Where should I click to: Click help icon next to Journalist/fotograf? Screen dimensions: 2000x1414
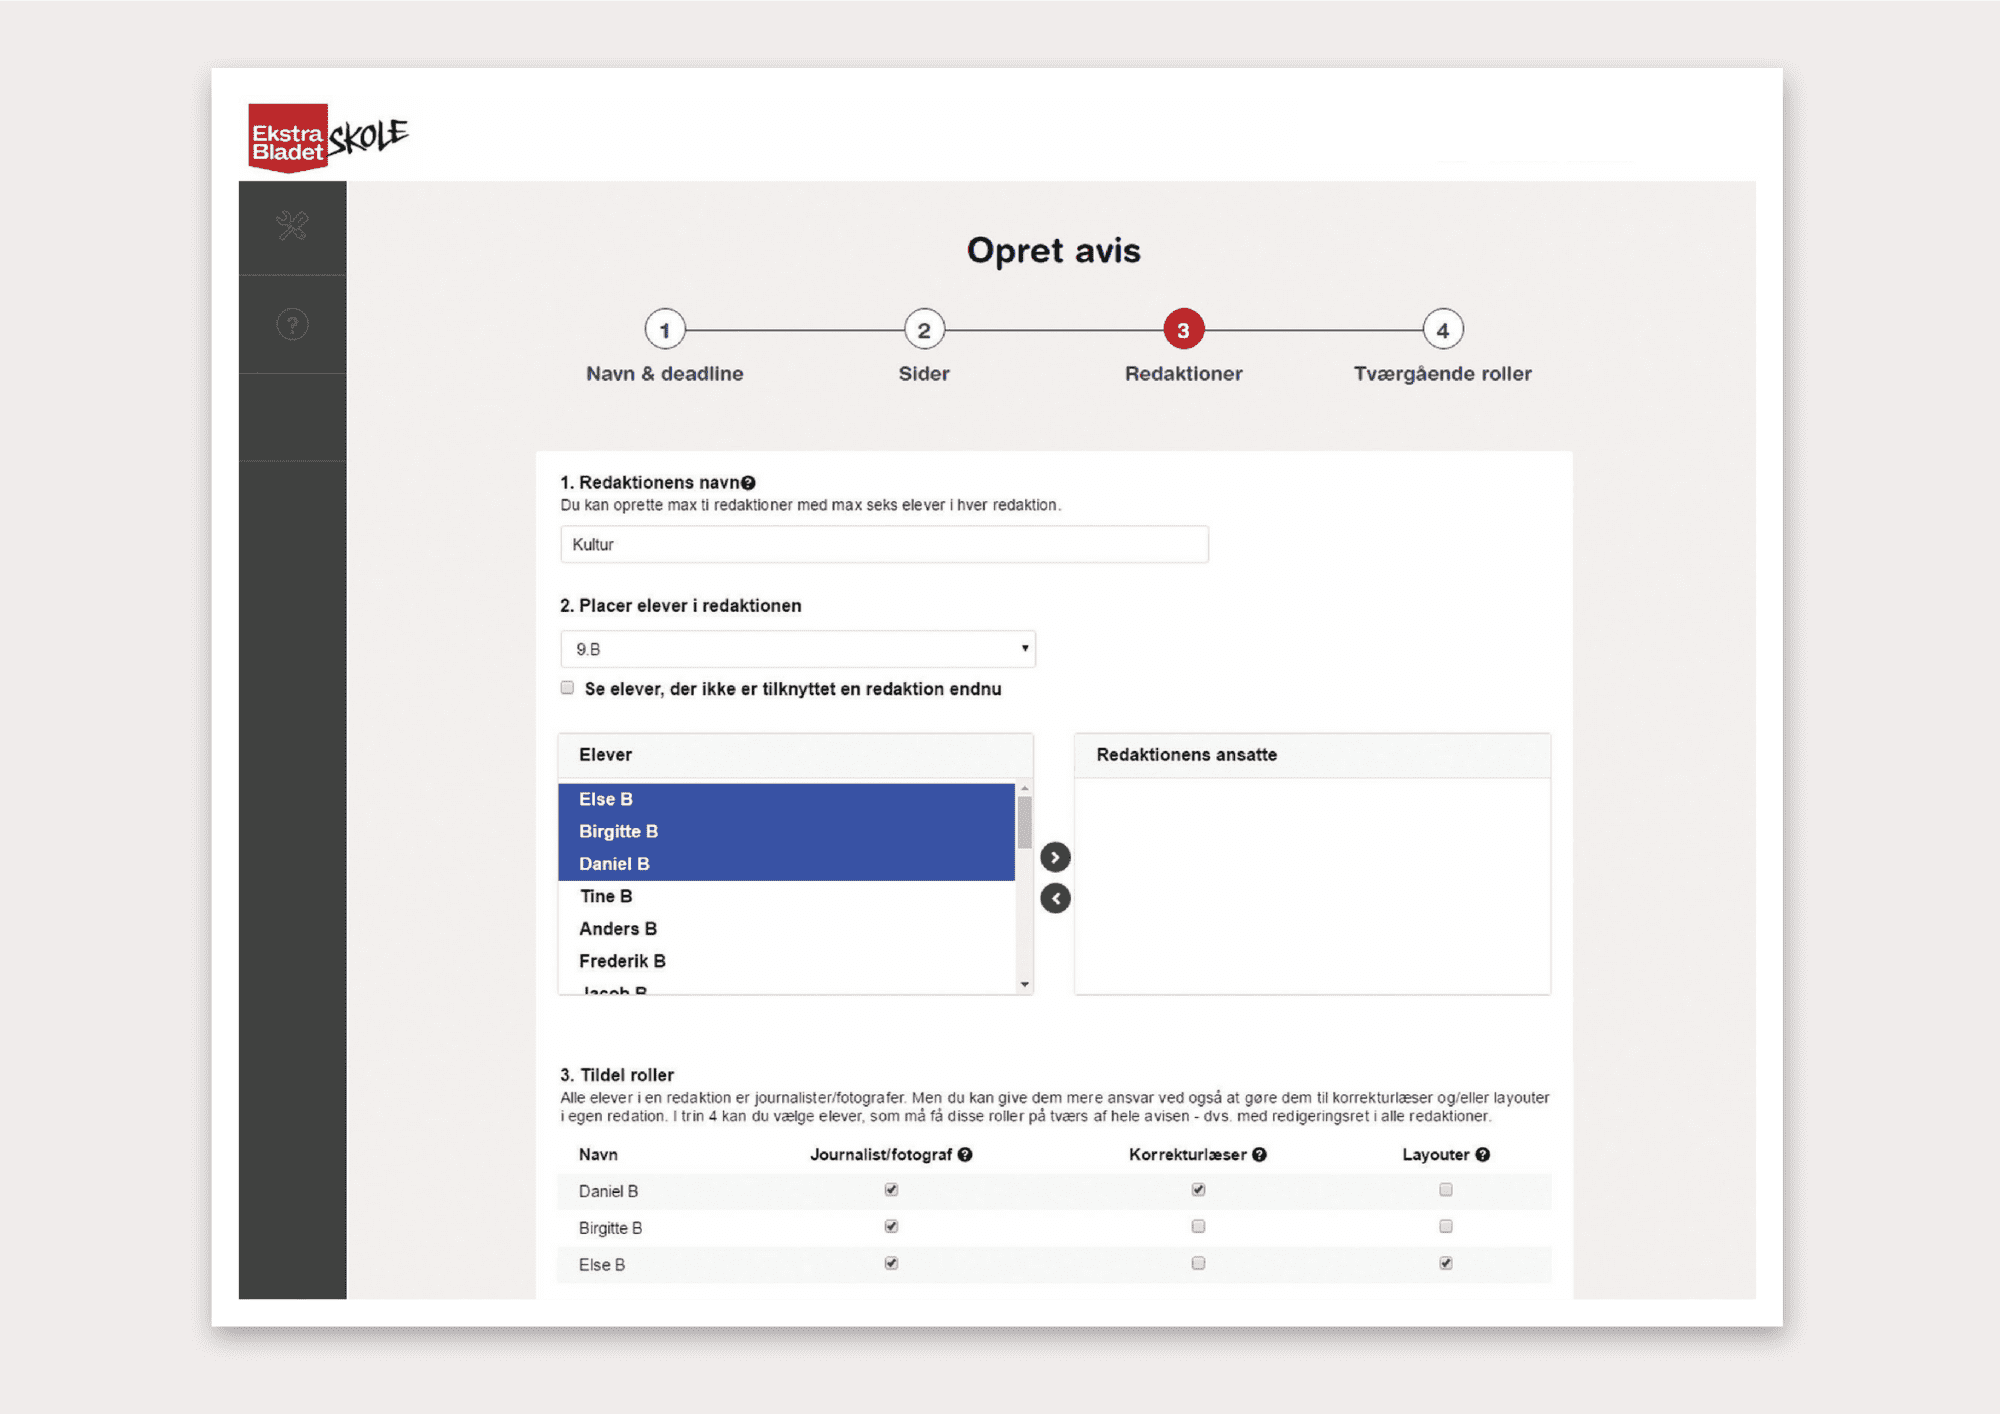965,1154
